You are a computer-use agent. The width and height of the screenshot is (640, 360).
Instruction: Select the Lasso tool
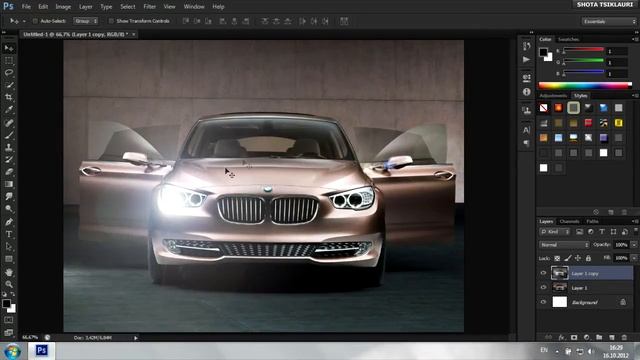tap(9, 73)
